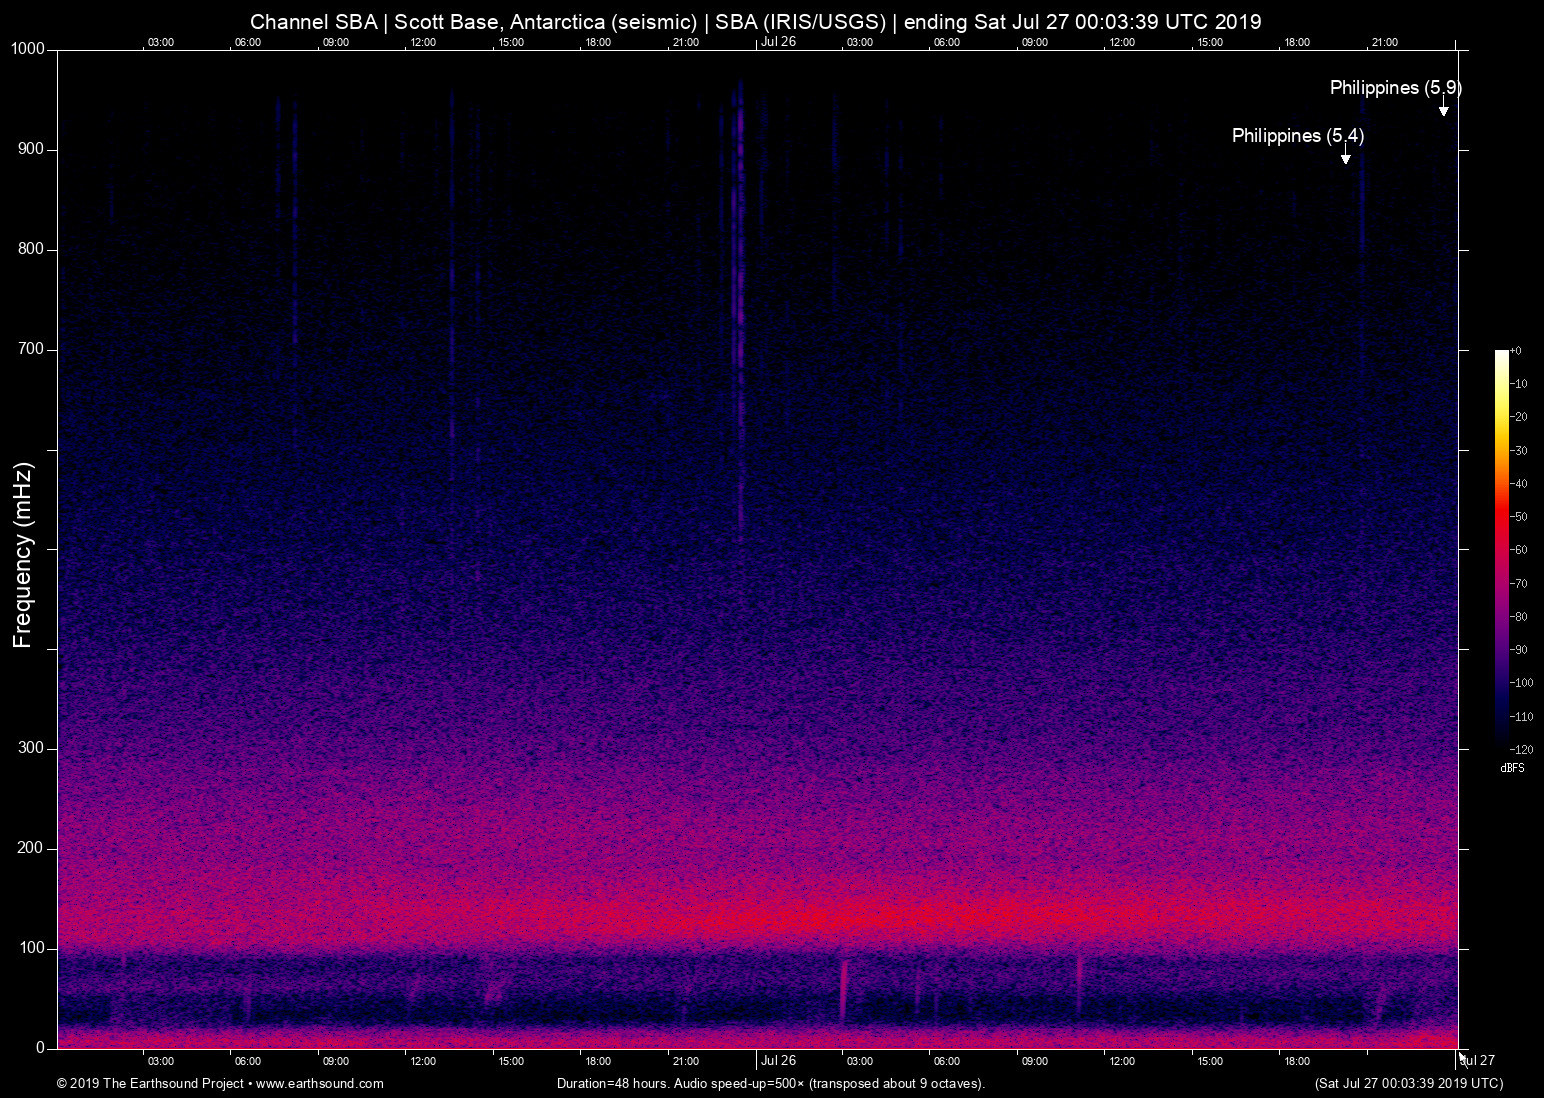Click the Jul 26 label on the bottom axis

coord(778,1061)
